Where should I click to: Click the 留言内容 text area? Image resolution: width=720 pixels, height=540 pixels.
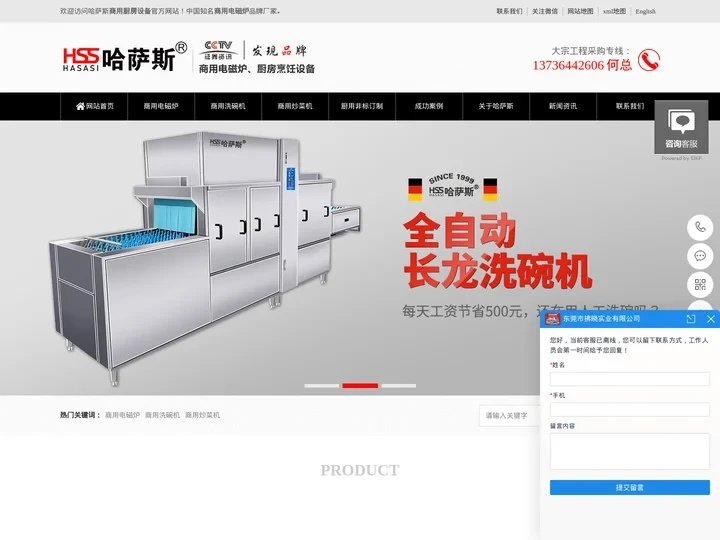pyautogui.click(x=630, y=451)
